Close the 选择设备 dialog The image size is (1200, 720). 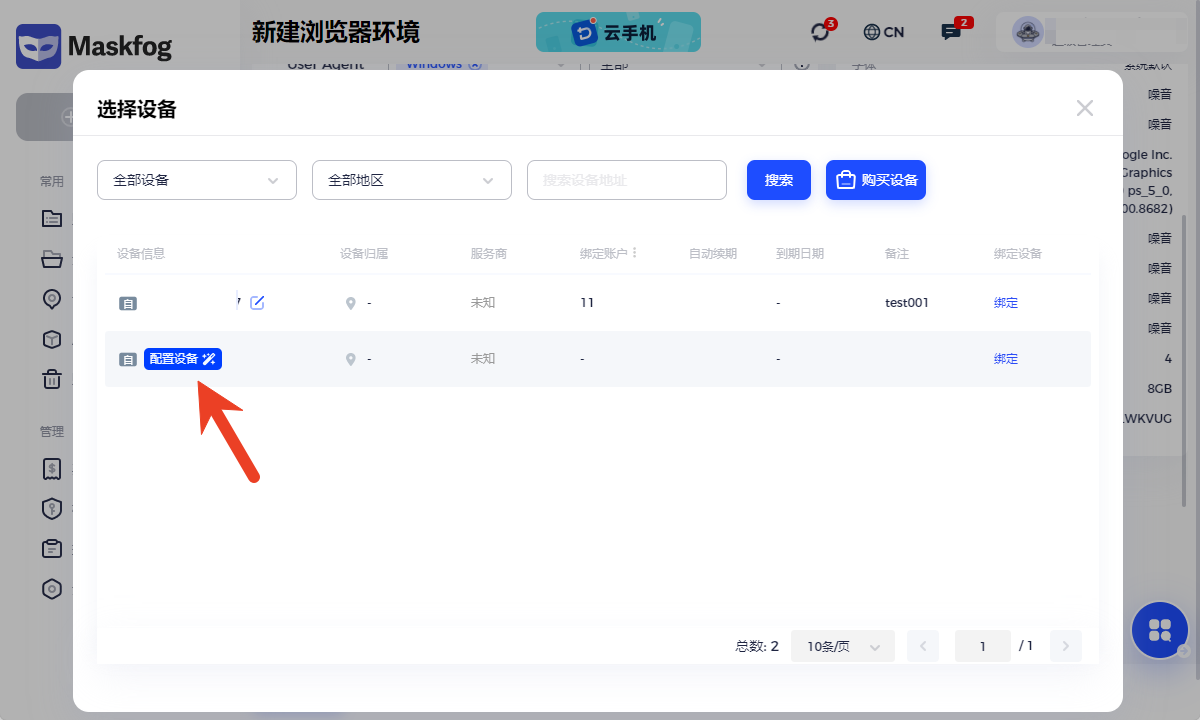tap(1084, 108)
